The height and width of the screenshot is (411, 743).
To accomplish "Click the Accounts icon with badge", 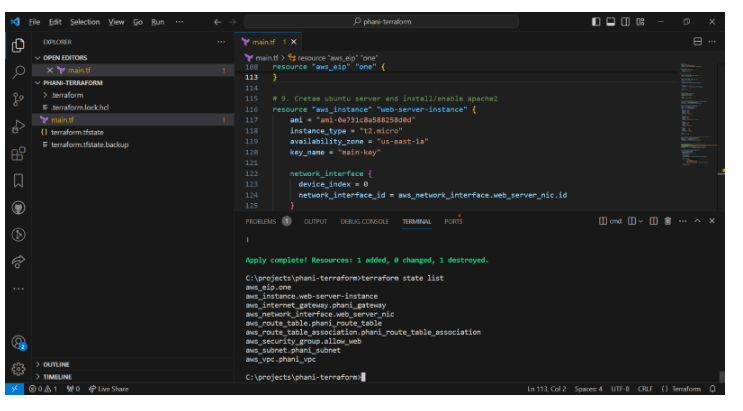I will pos(18,342).
